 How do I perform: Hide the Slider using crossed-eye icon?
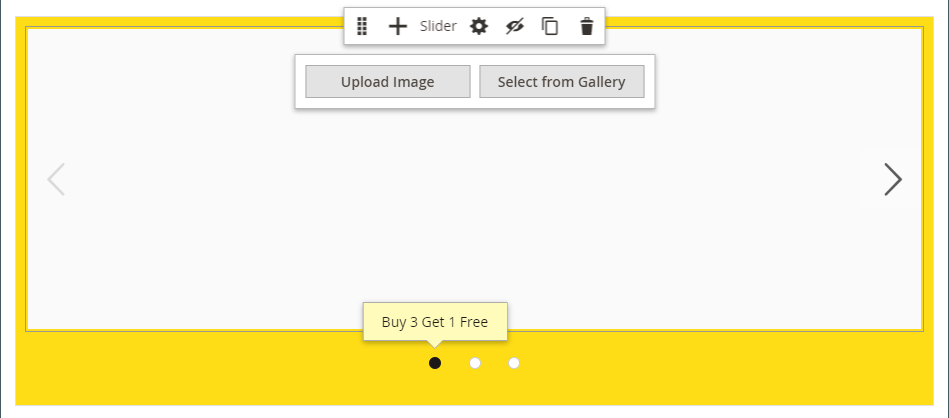tap(514, 26)
